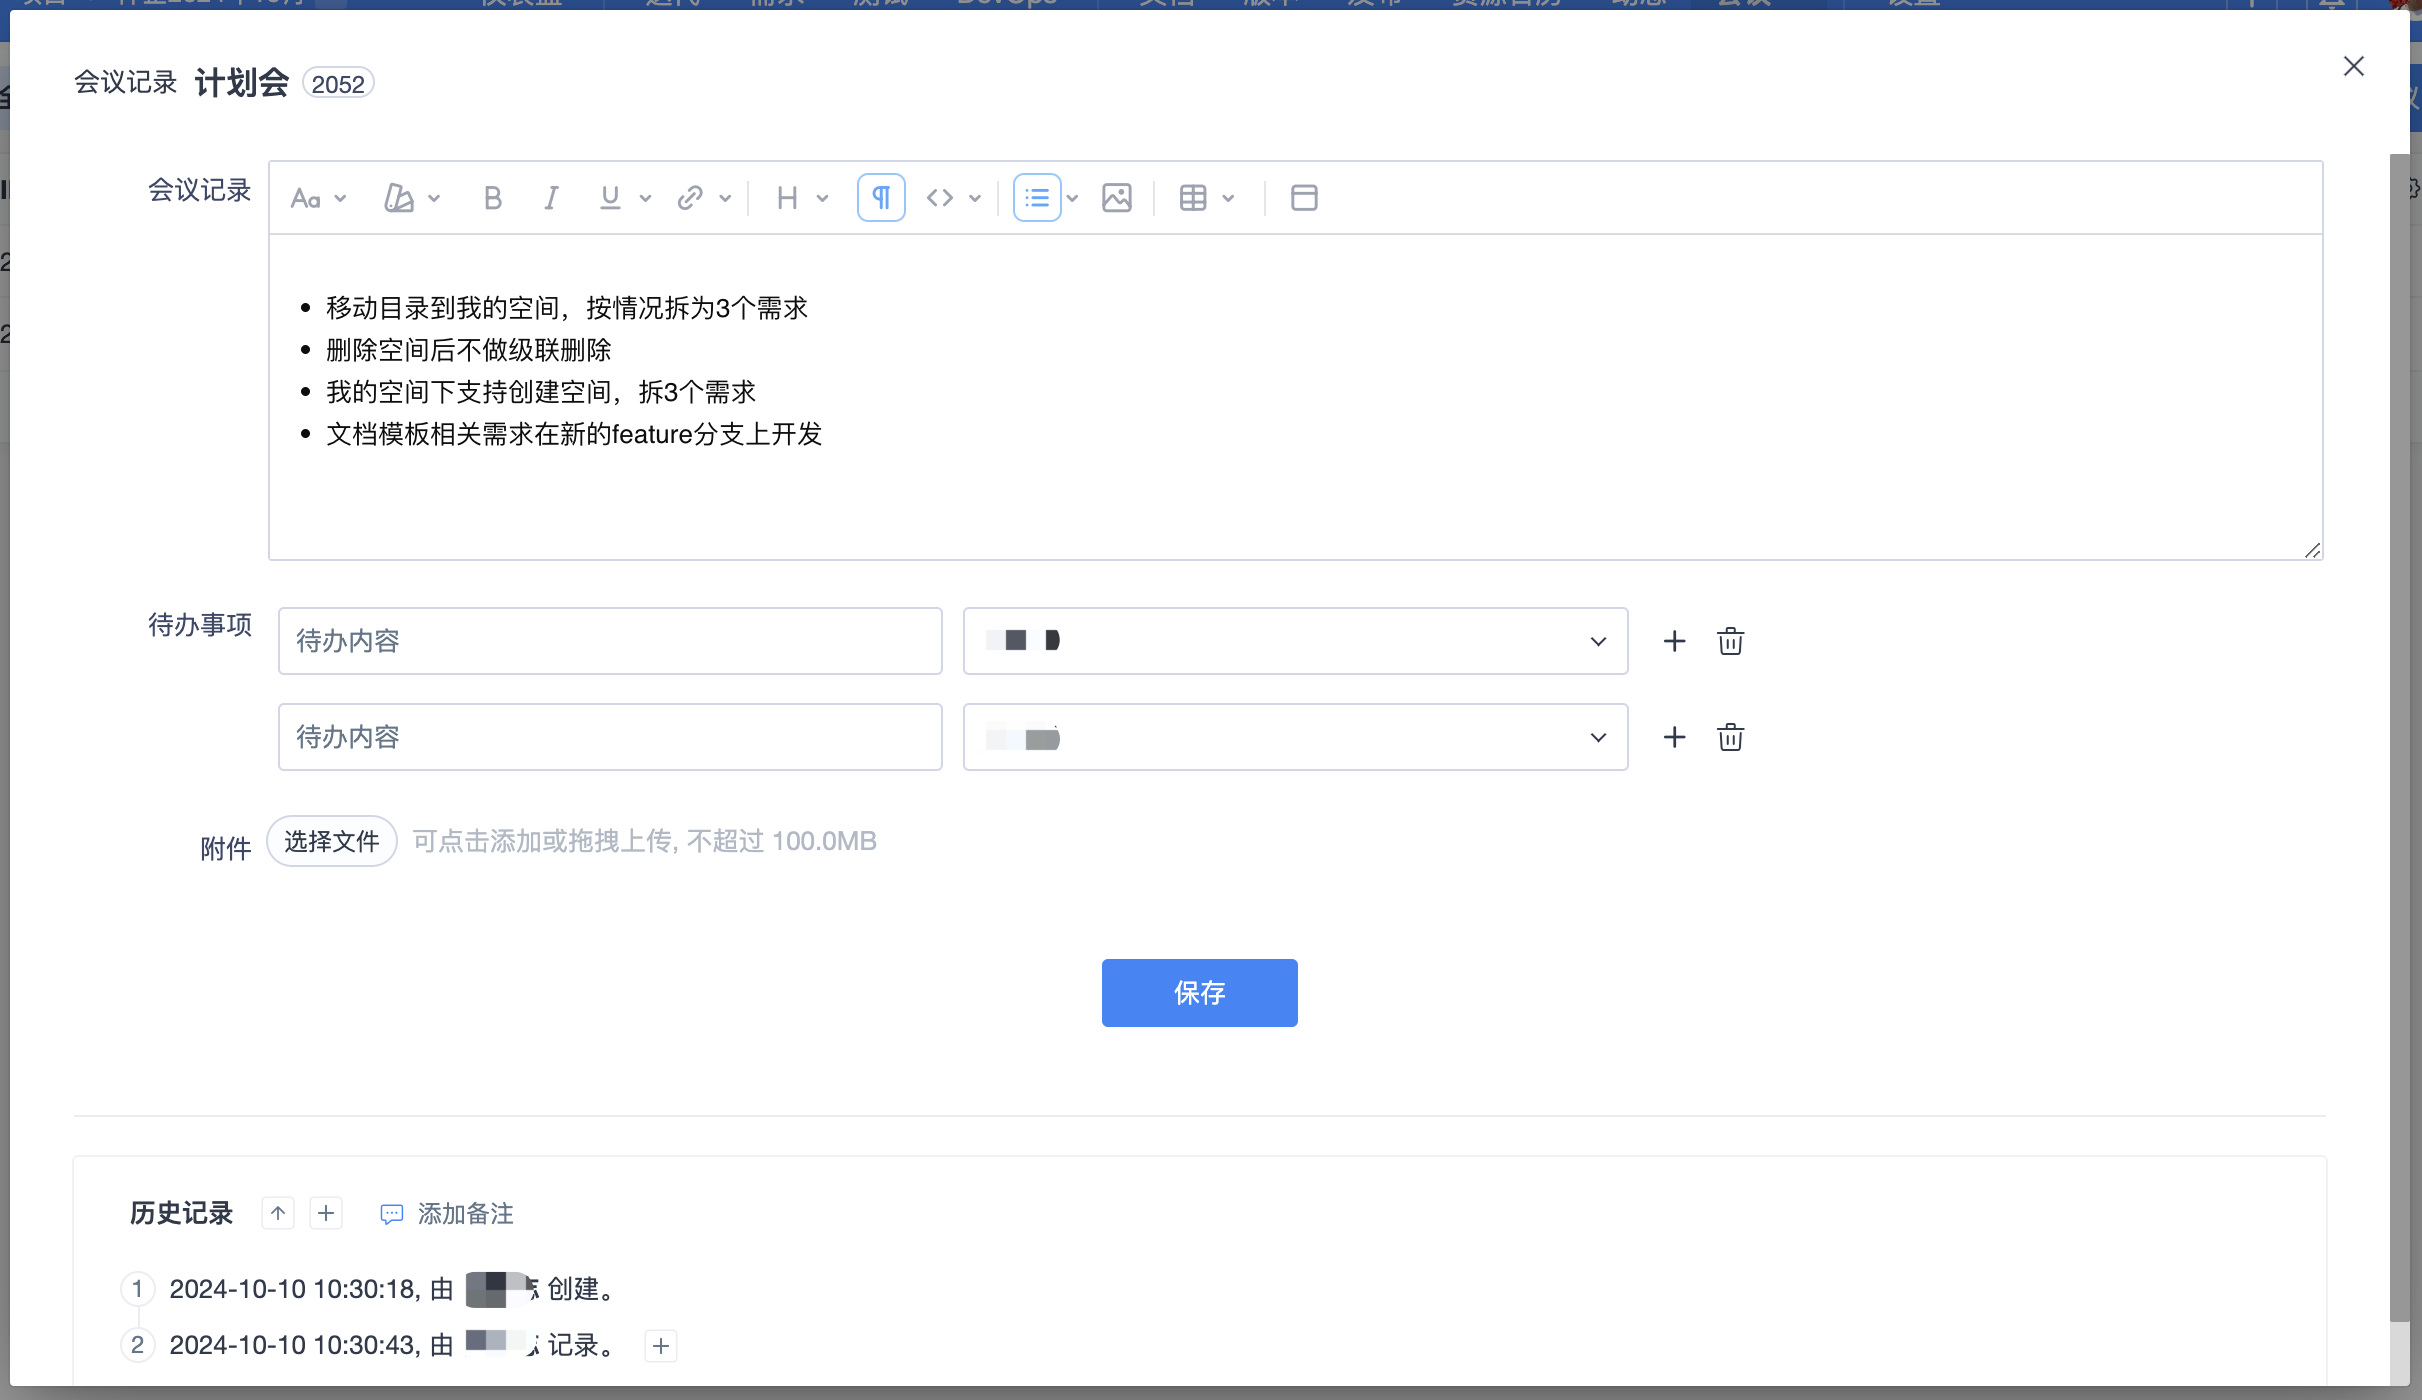The image size is (2422, 1400).
Task: Click the insert image icon
Action: pos(1116,198)
